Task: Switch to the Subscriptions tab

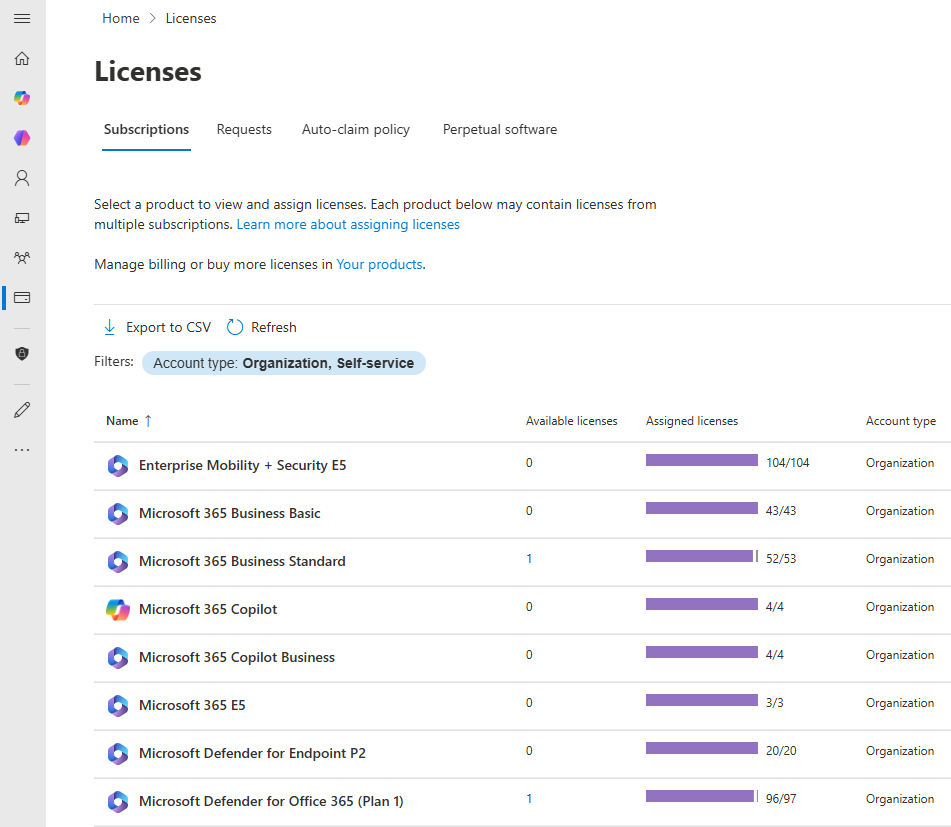Action: [146, 129]
